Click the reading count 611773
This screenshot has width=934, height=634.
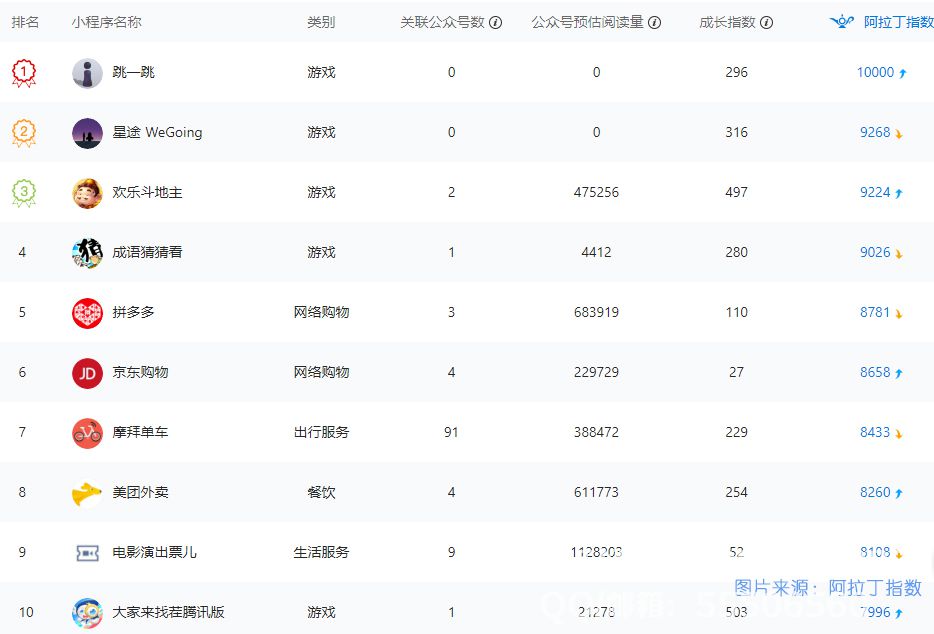click(x=596, y=492)
